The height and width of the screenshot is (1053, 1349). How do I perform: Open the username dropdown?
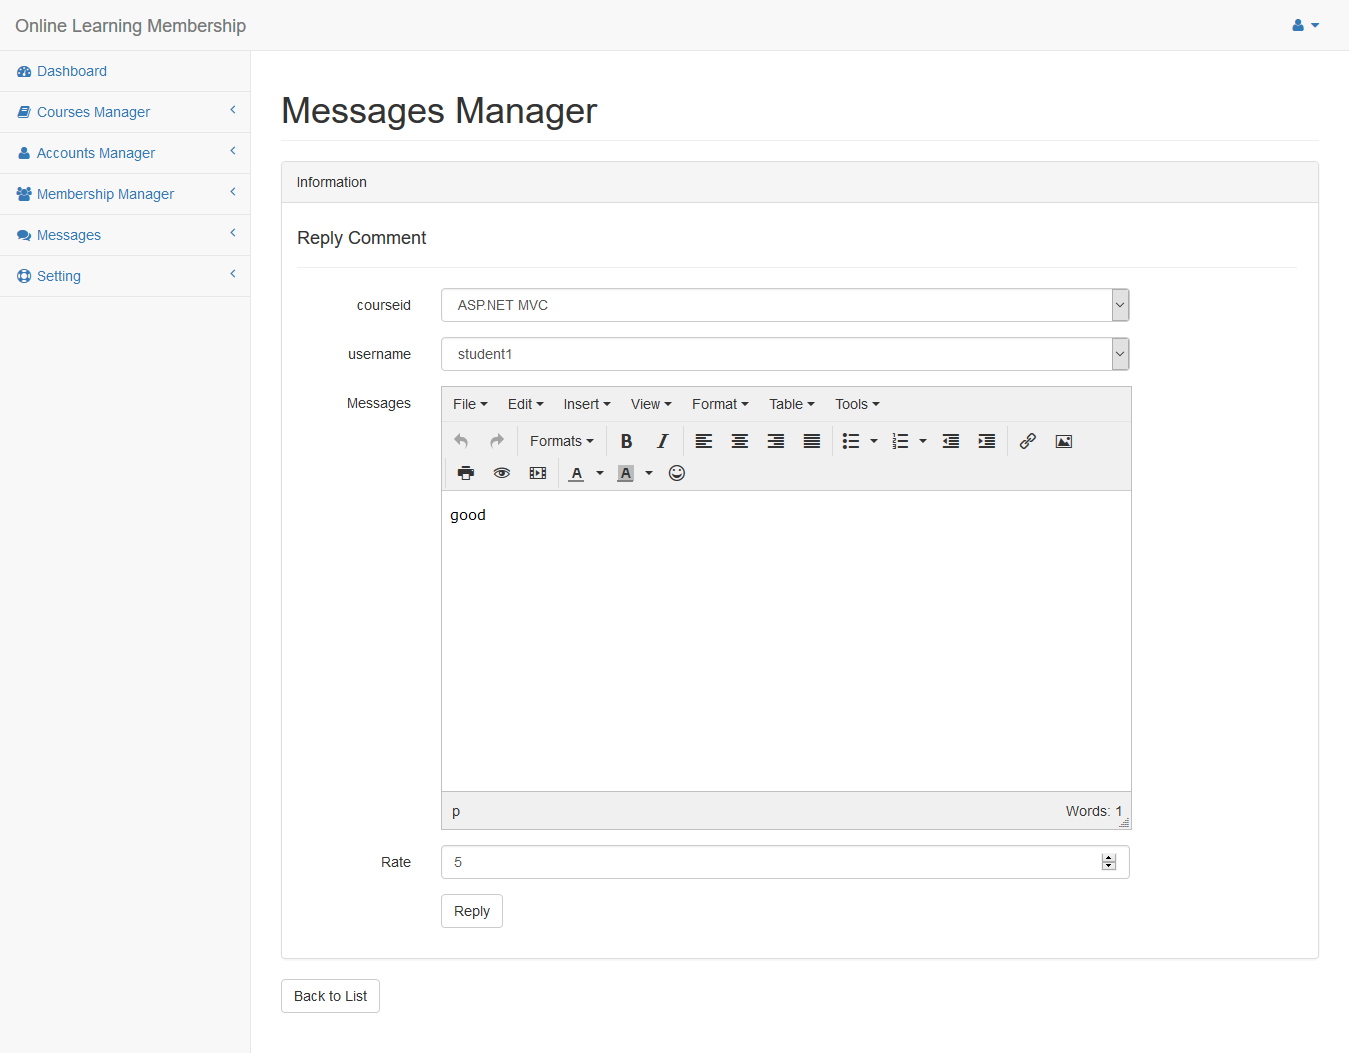[x=785, y=354]
